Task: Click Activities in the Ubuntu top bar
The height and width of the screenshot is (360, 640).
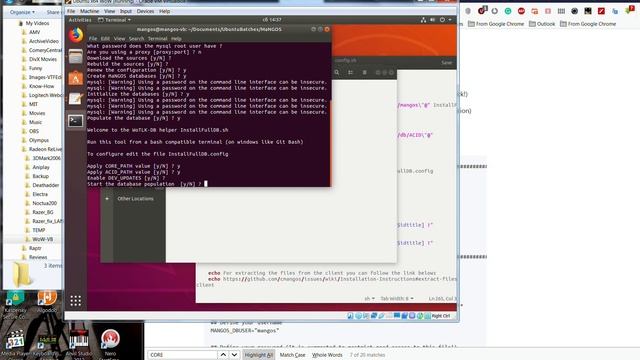Action: pyautogui.click(x=80, y=20)
